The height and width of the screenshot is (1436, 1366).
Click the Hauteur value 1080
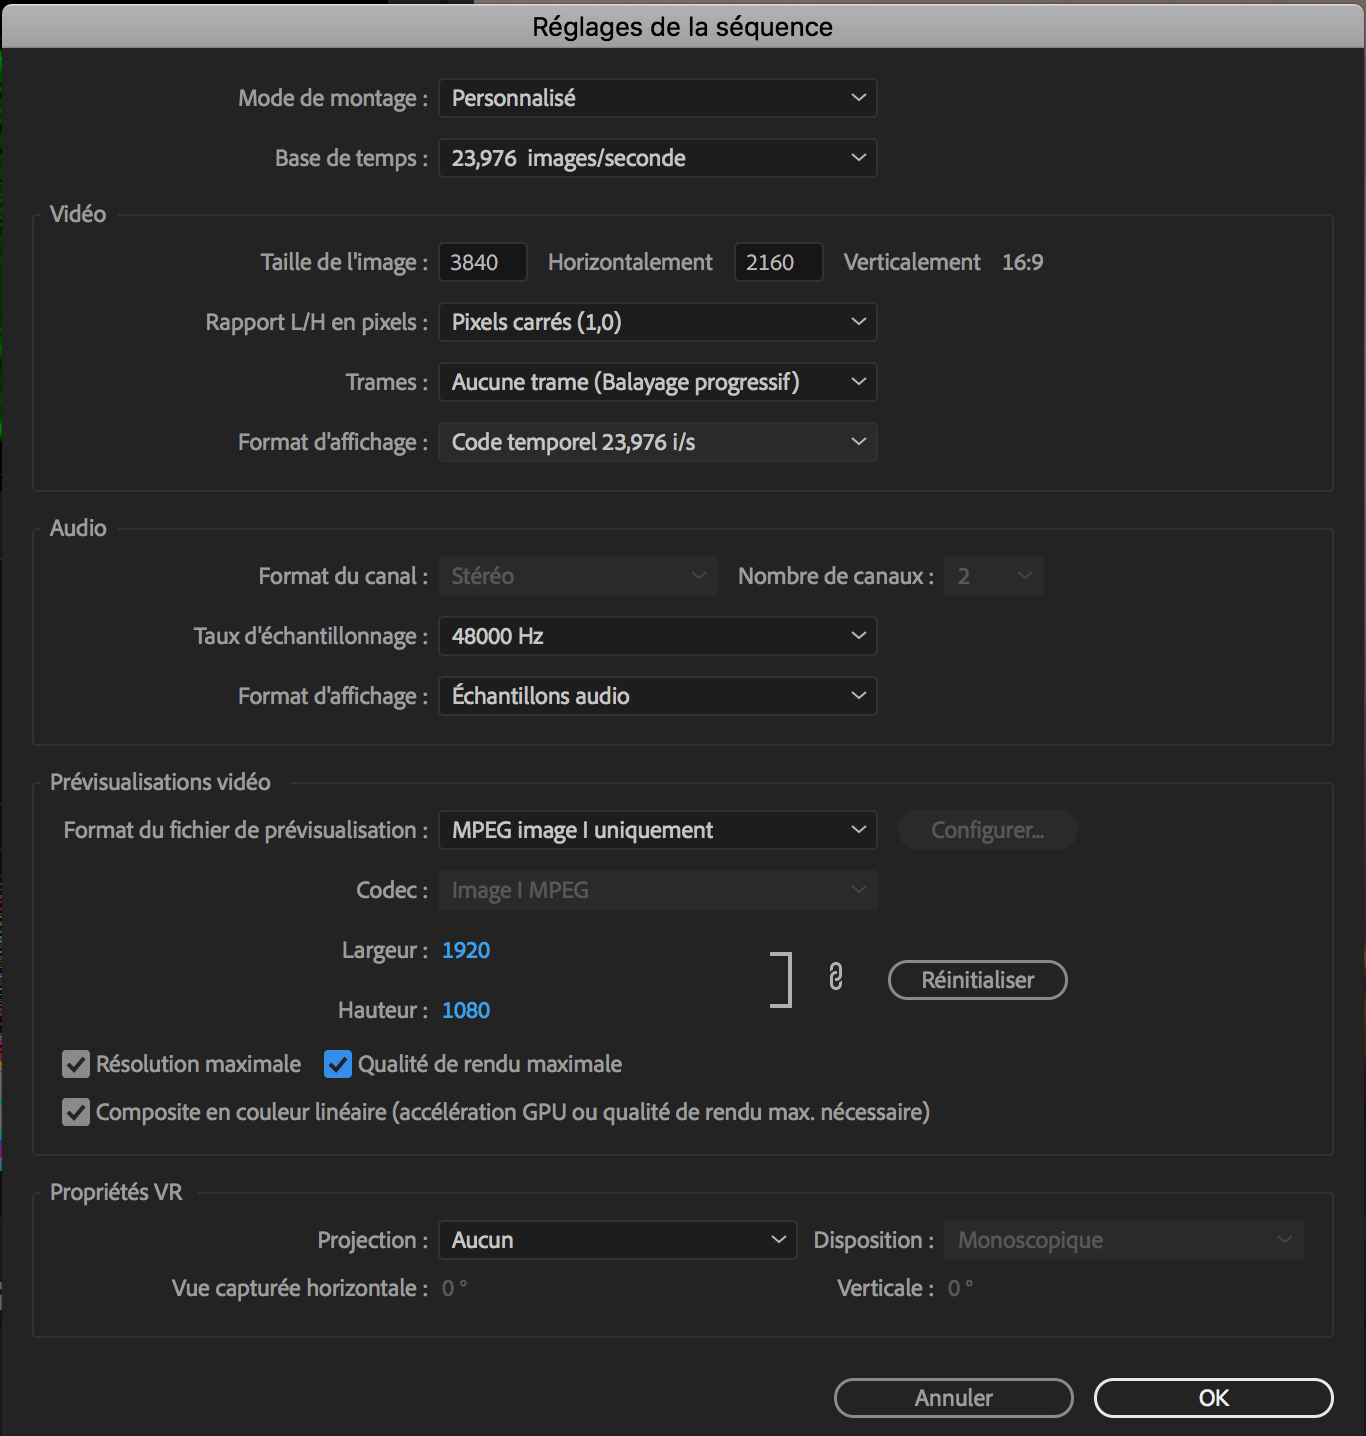click(466, 1010)
